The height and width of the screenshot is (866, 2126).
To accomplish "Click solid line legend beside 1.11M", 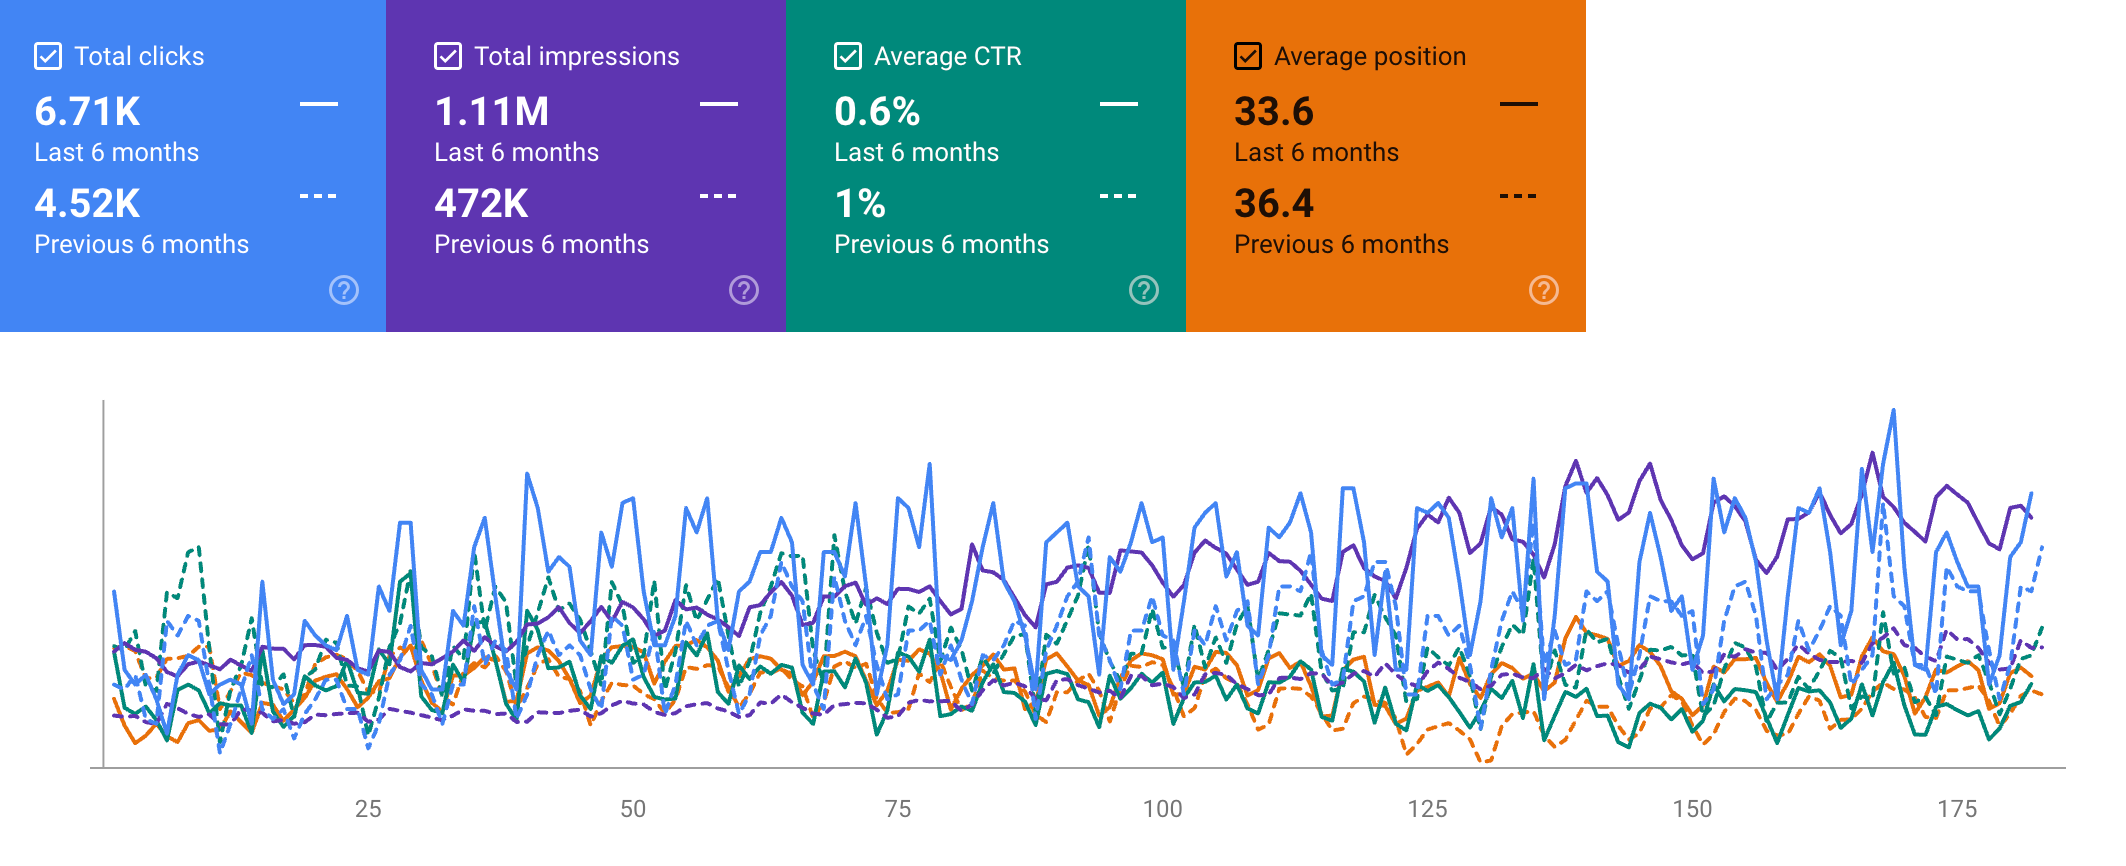I will 719,103.
